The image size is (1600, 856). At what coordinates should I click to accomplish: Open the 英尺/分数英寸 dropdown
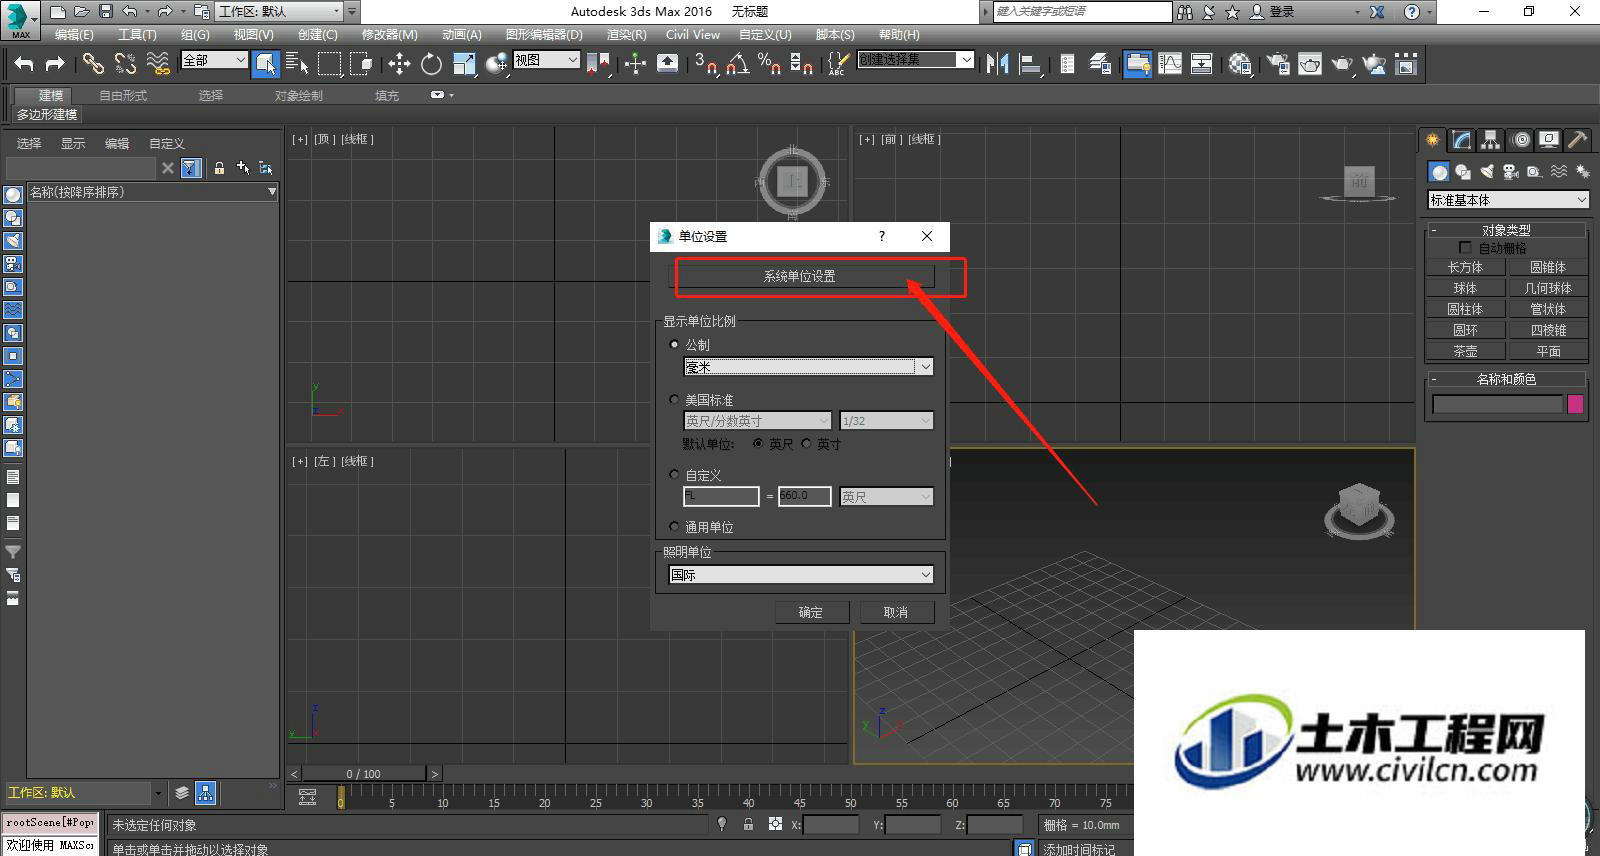[x=757, y=421]
